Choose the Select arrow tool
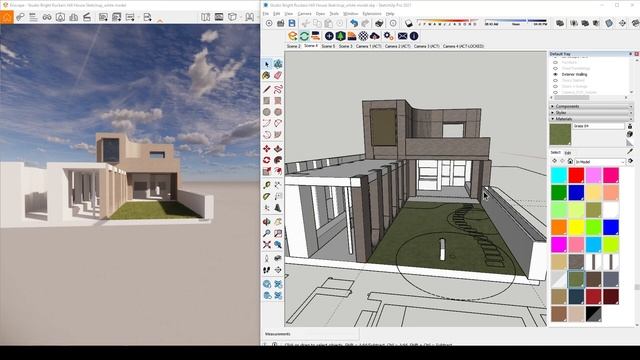 [x=267, y=64]
